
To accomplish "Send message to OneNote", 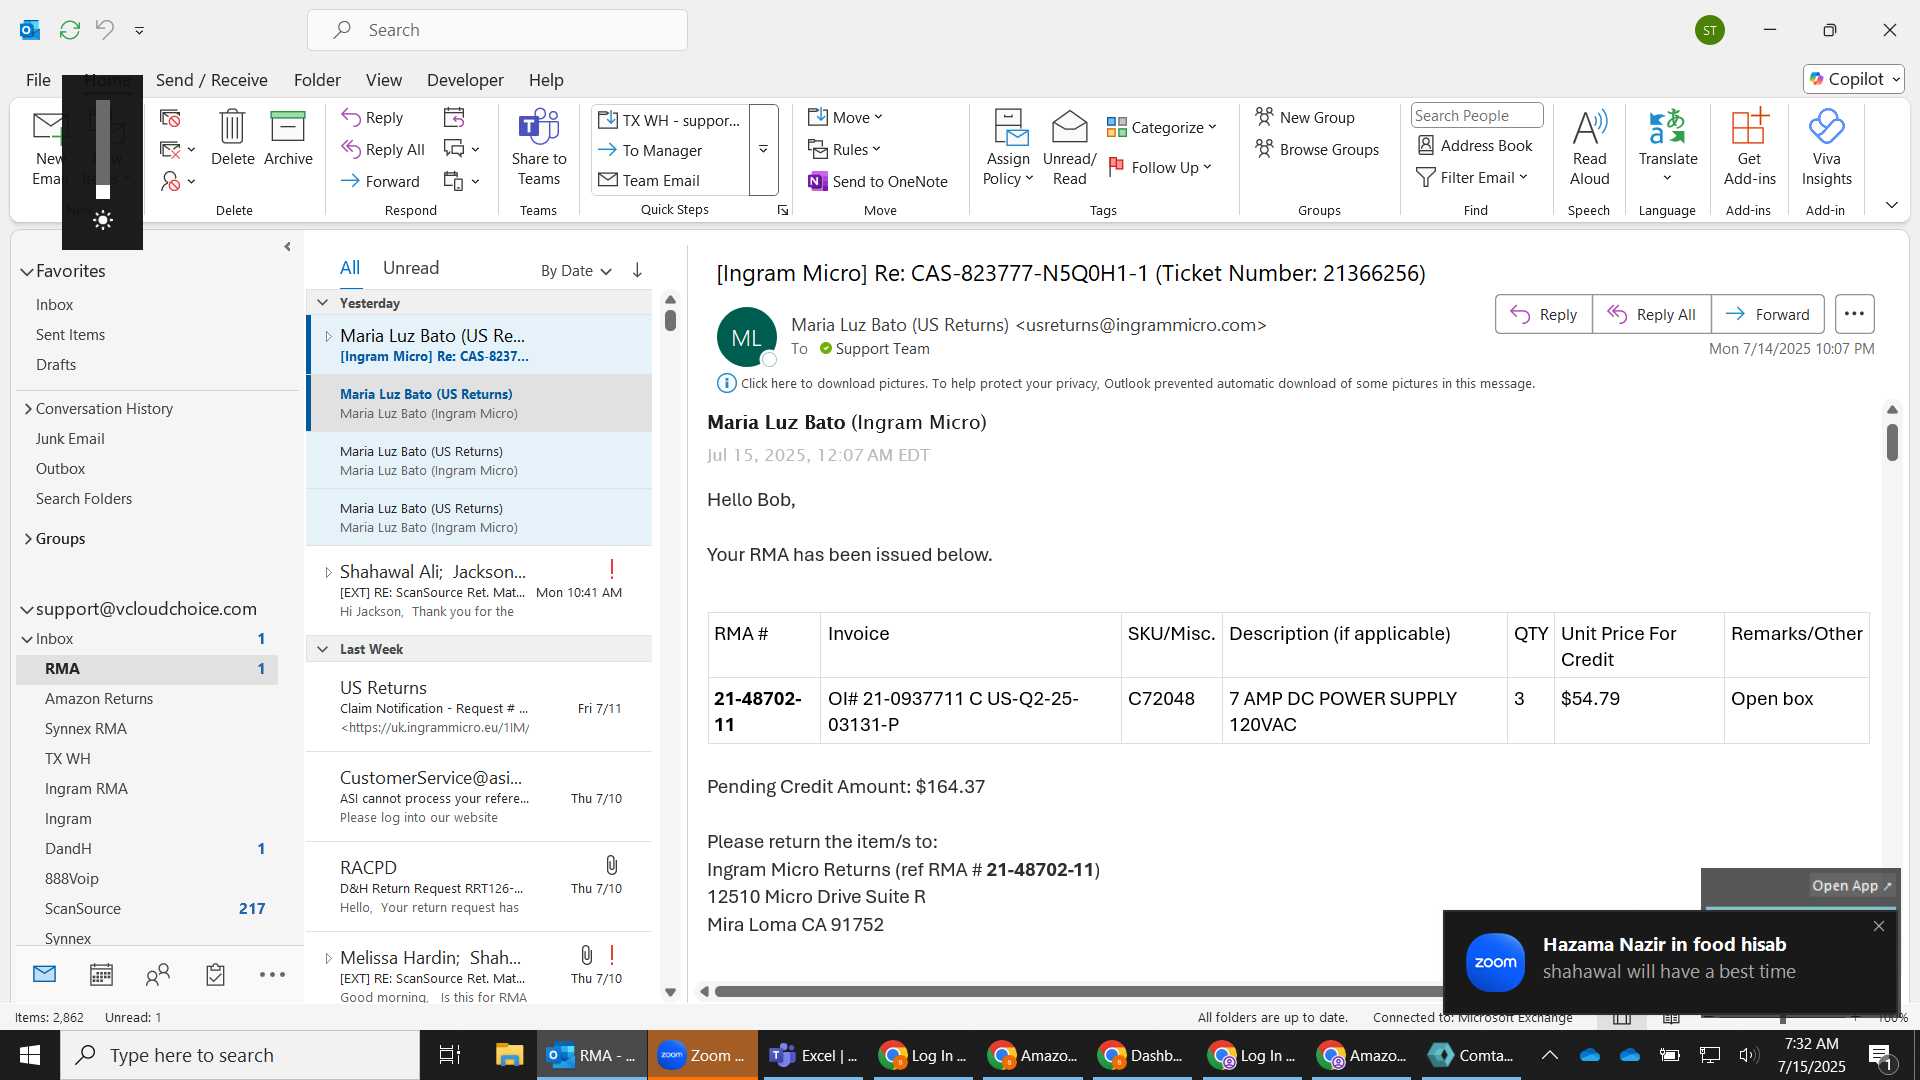I will coord(878,181).
